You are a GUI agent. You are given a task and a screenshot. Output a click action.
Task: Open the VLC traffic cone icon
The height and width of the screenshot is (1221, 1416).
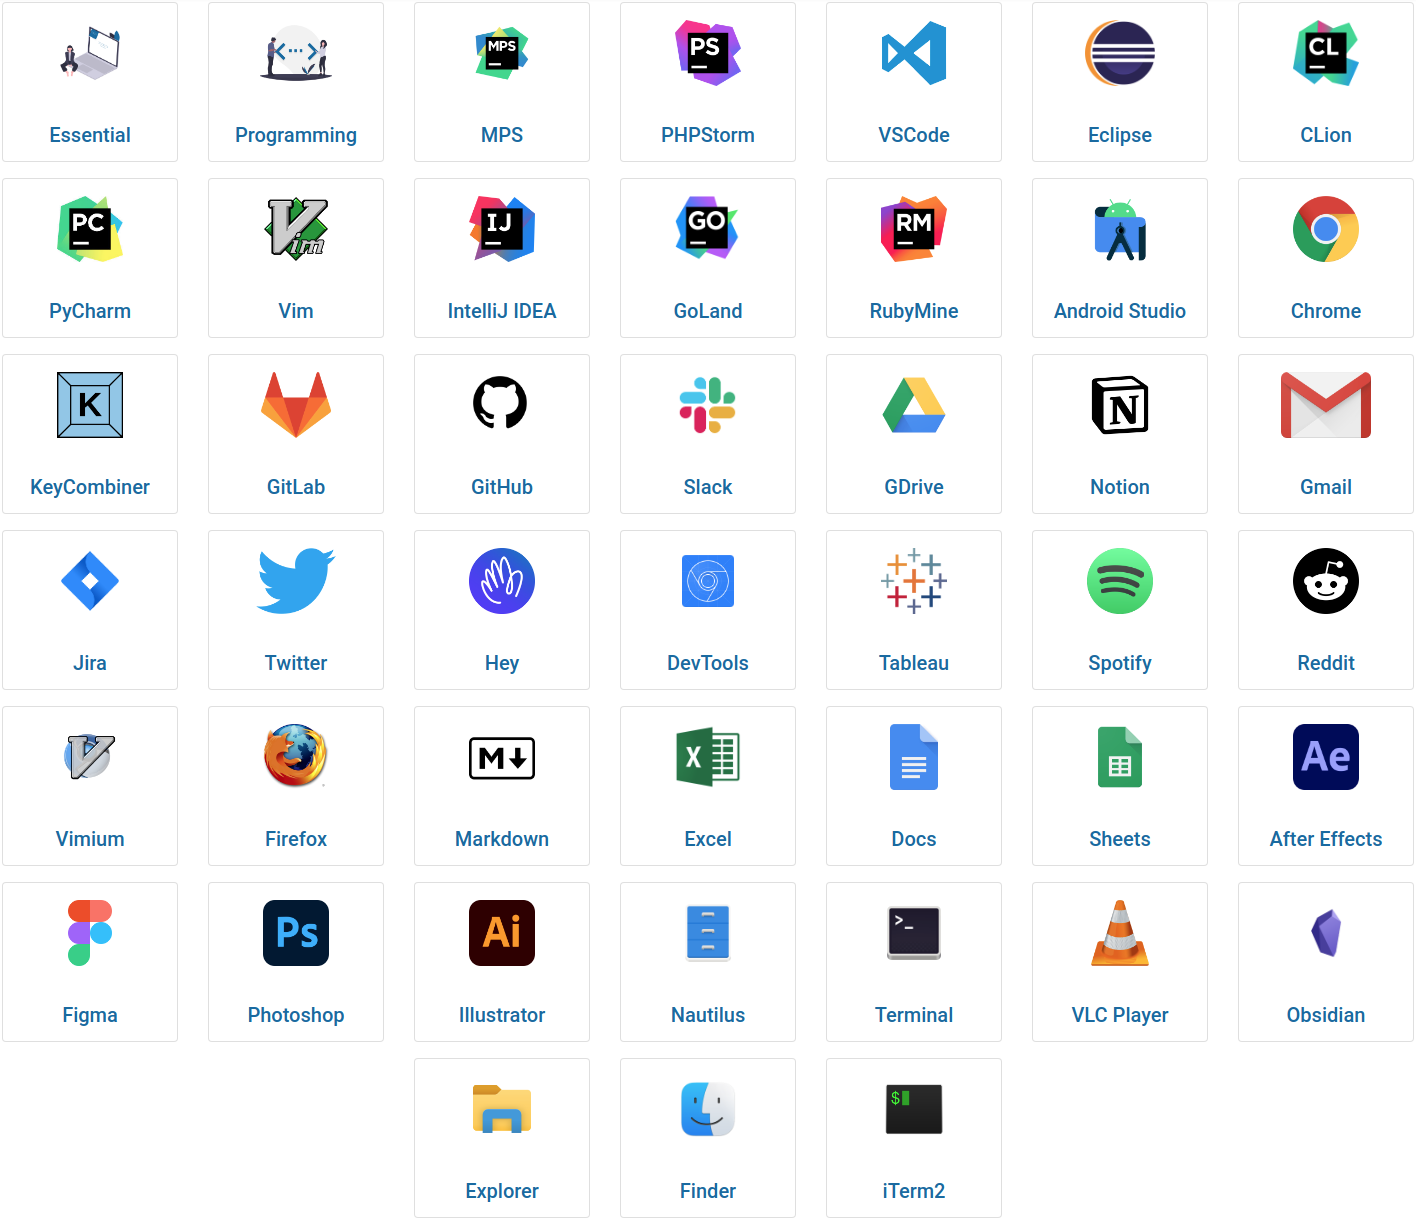(x=1120, y=933)
